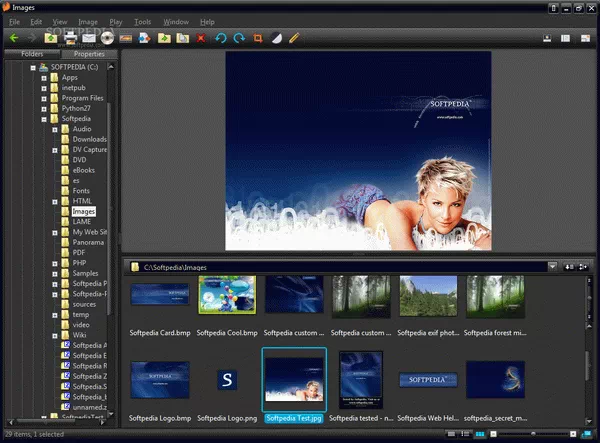The height and width of the screenshot is (443, 600).
Task: Switch to thumbnails view mode
Action: coord(479,435)
